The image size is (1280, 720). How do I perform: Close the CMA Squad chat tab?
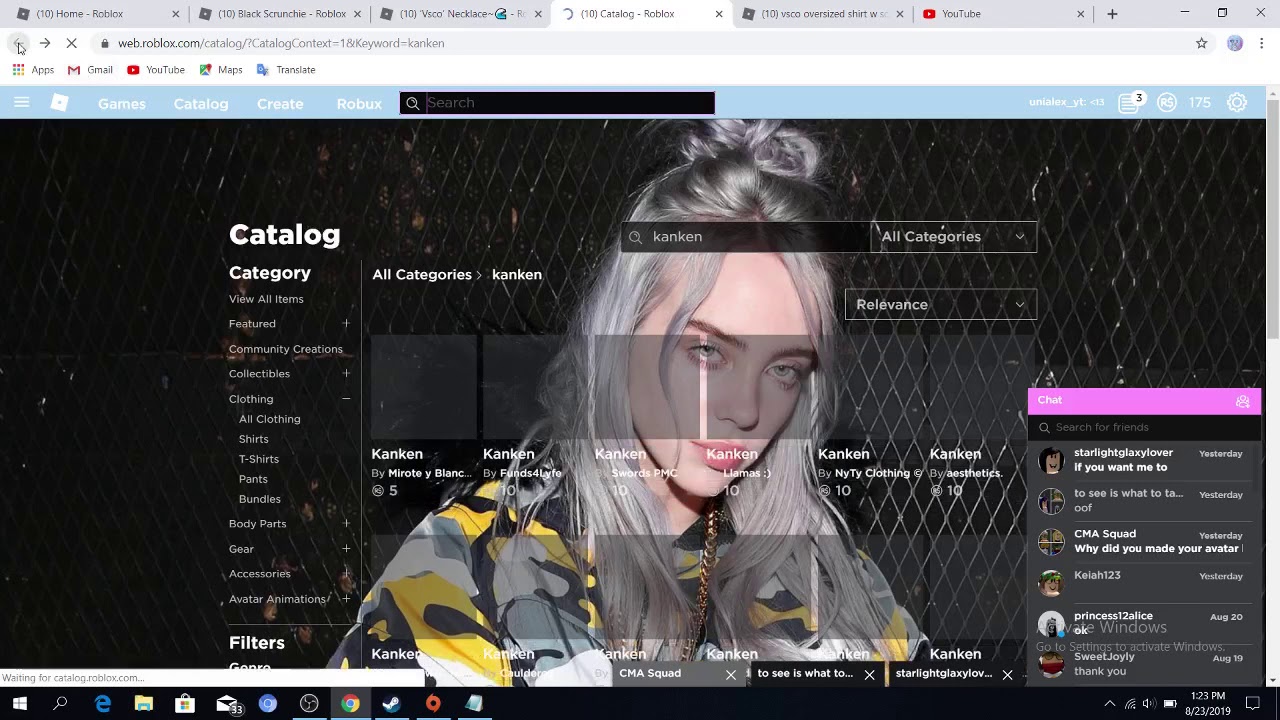point(731,675)
